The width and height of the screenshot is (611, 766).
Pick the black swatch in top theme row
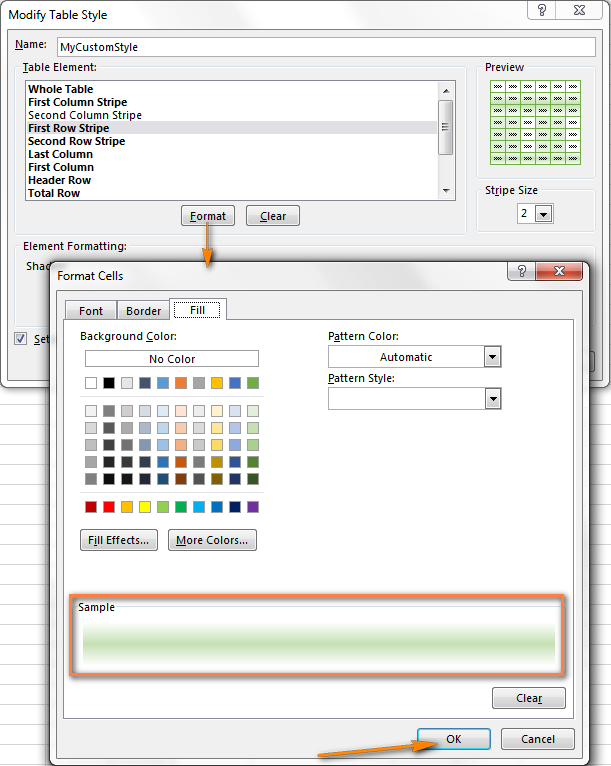(x=109, y=383)
